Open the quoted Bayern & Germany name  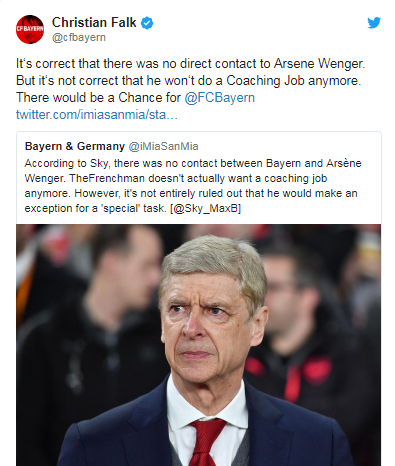point(75,146)
